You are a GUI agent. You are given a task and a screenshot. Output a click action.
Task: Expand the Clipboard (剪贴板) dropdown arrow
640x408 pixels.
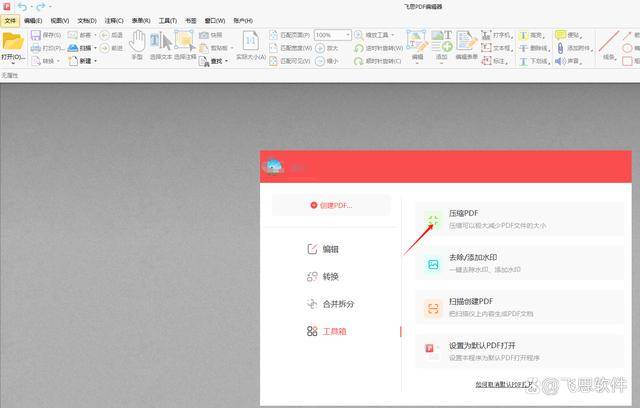(232, 48)
